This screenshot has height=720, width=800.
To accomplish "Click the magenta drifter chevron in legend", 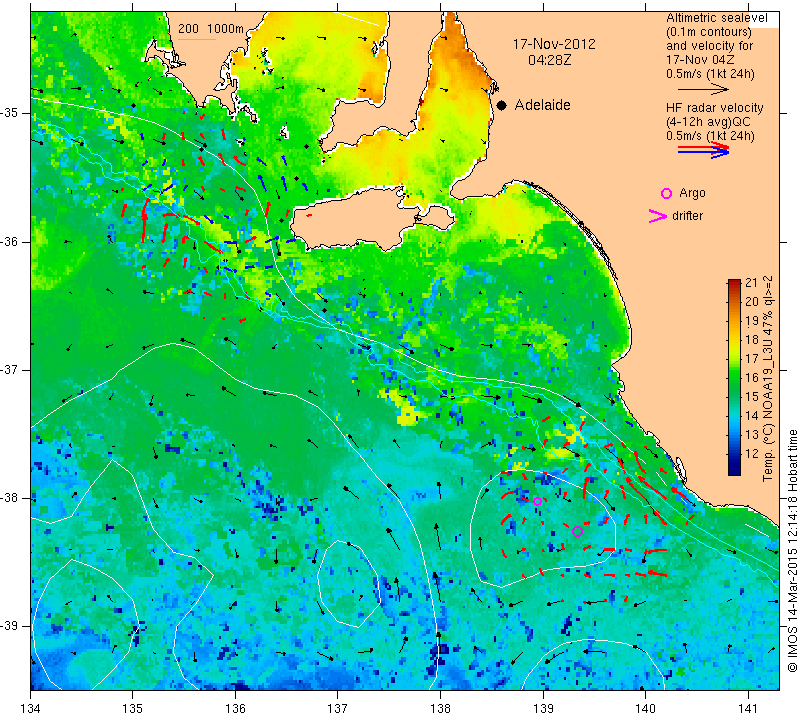I will point(657,216).
